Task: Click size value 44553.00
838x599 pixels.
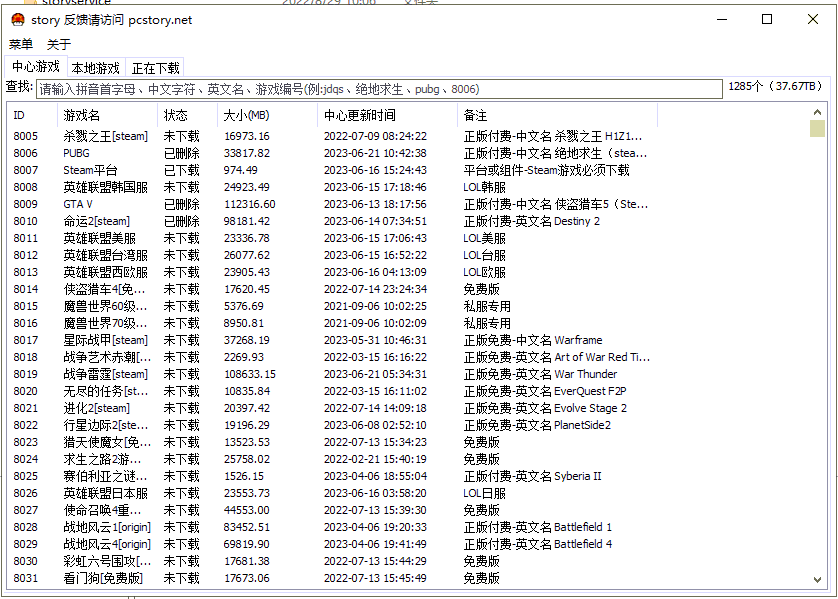Action: point(246,510)
